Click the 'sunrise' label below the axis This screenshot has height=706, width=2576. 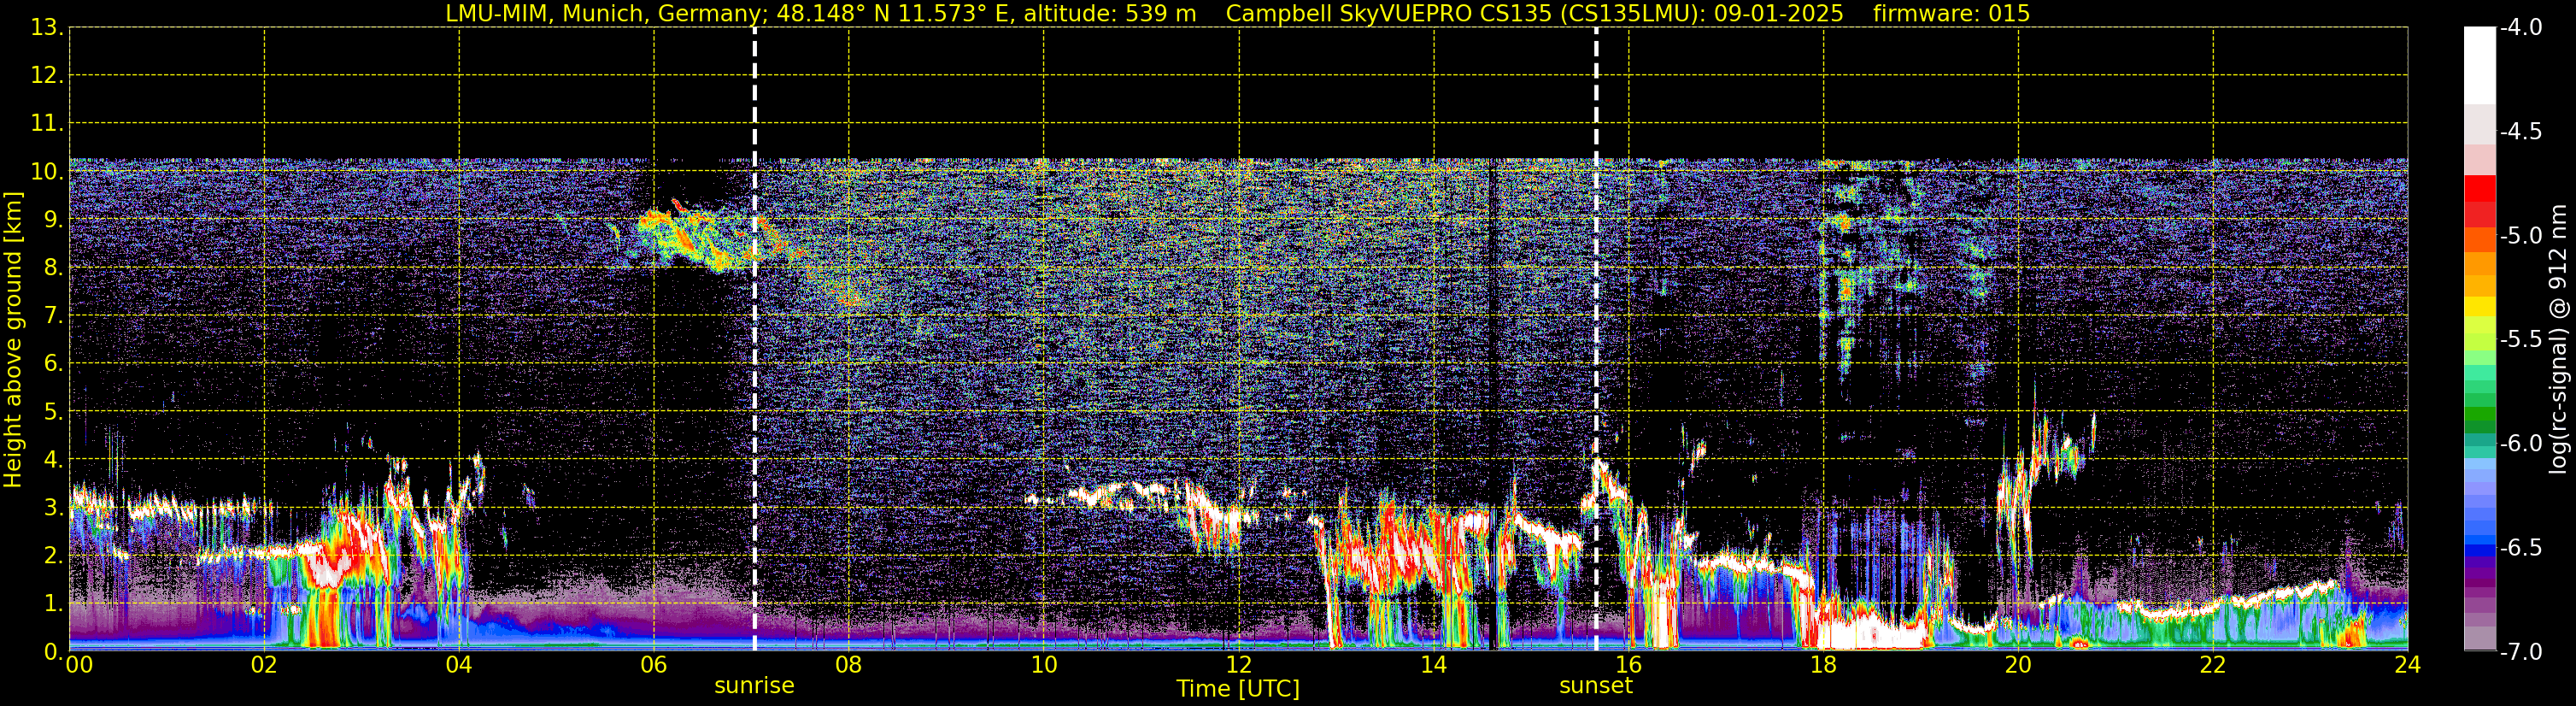[x=754, y=686]
